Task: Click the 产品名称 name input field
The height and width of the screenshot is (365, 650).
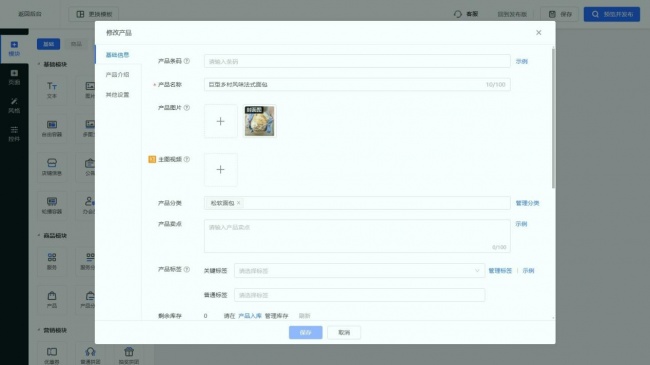Action: (357, 84)
